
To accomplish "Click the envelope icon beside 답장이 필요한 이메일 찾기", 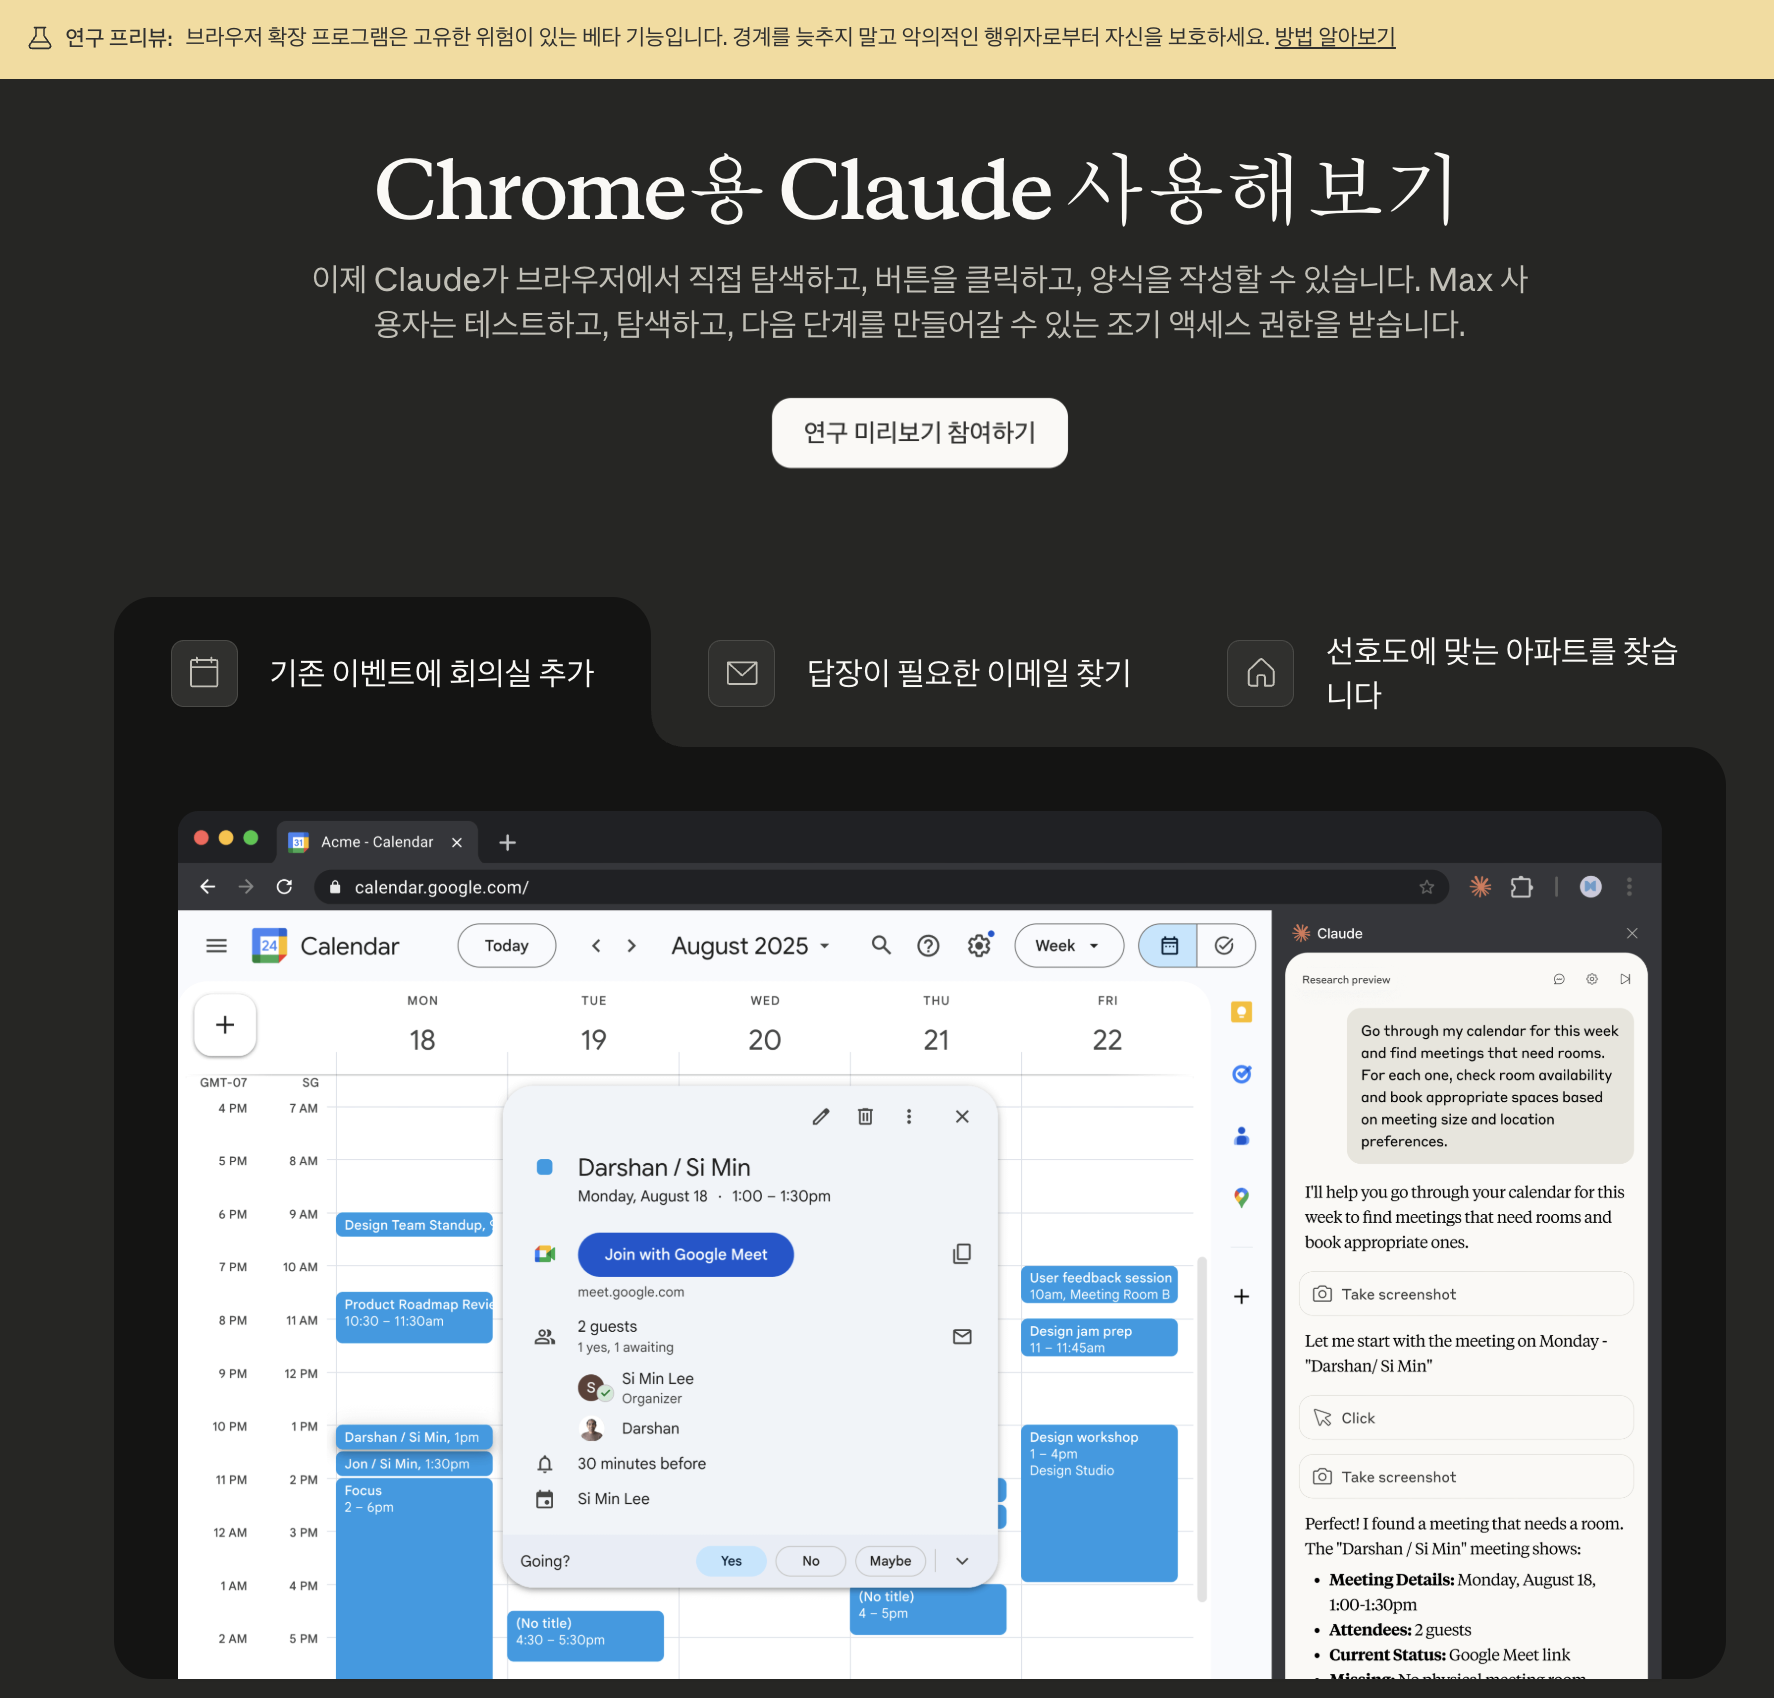I will coord(741,673).
